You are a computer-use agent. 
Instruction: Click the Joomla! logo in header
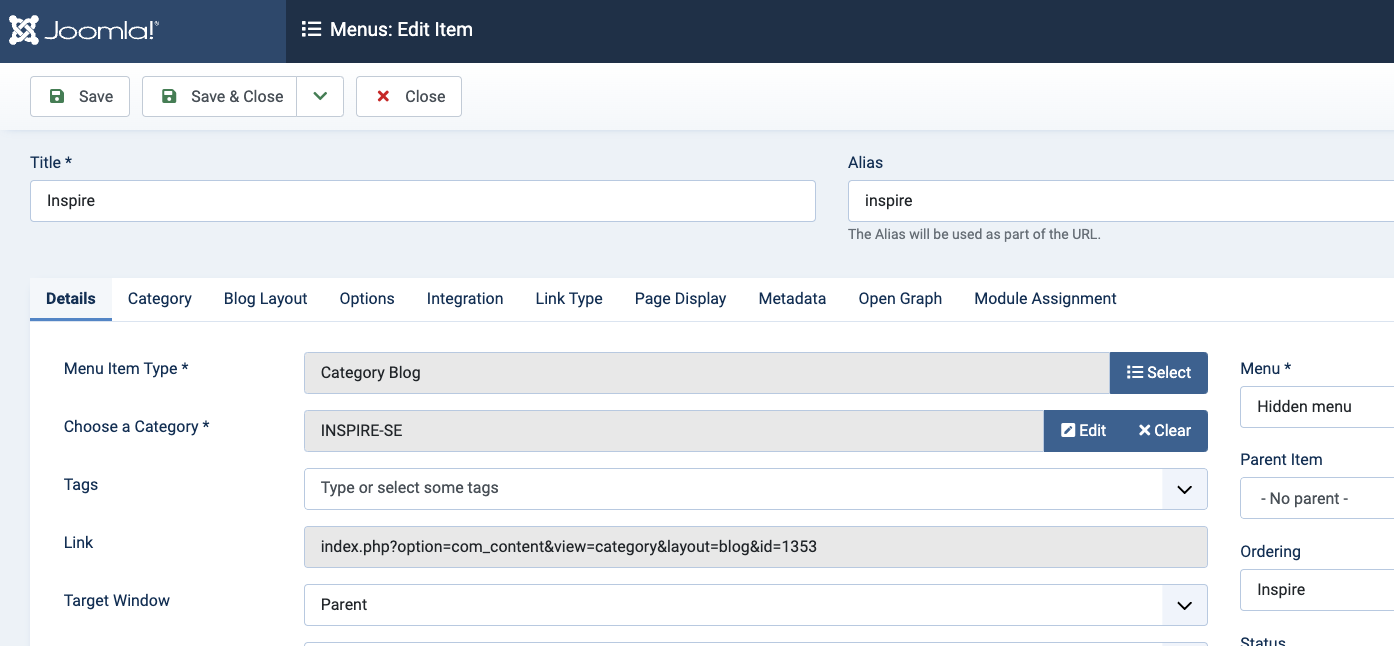pyautogui.click(x=84, y=31)
